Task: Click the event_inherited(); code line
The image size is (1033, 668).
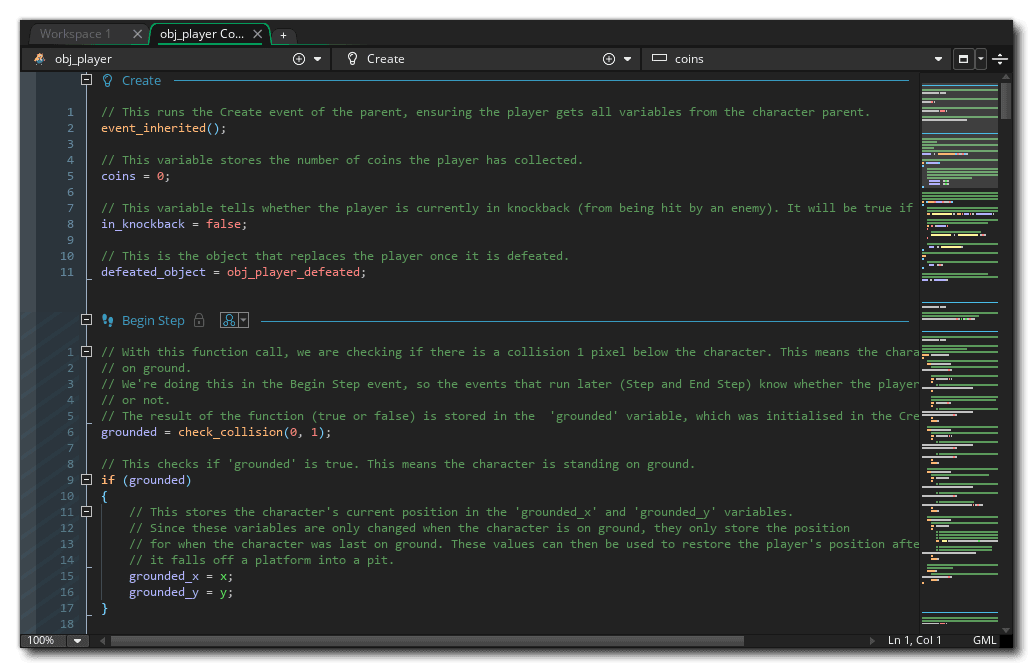Action: pyautogui.click(x=163, y=128)
